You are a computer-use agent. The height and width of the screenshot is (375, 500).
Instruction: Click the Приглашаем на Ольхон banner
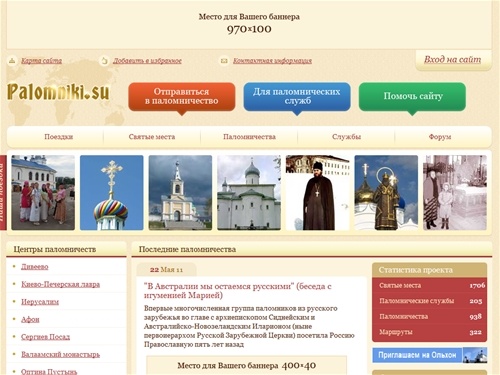click(x=429, y=355)
